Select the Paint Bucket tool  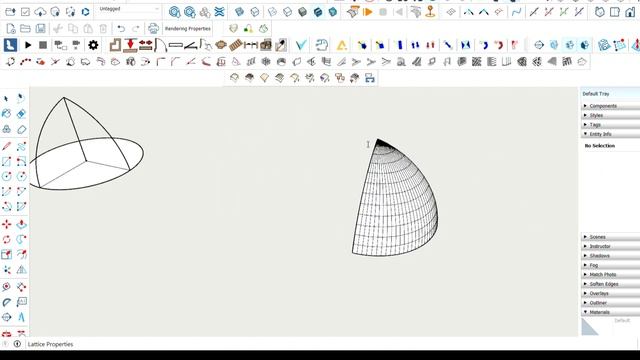[x=7, y=114]
